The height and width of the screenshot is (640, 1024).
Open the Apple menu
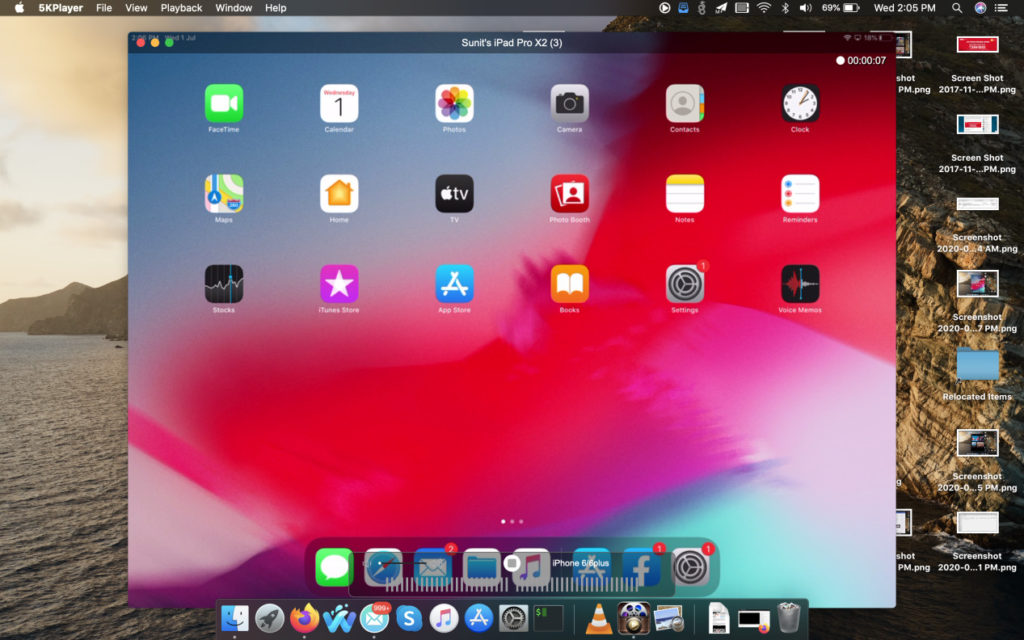pyautogui.click(x=19, y=8)
